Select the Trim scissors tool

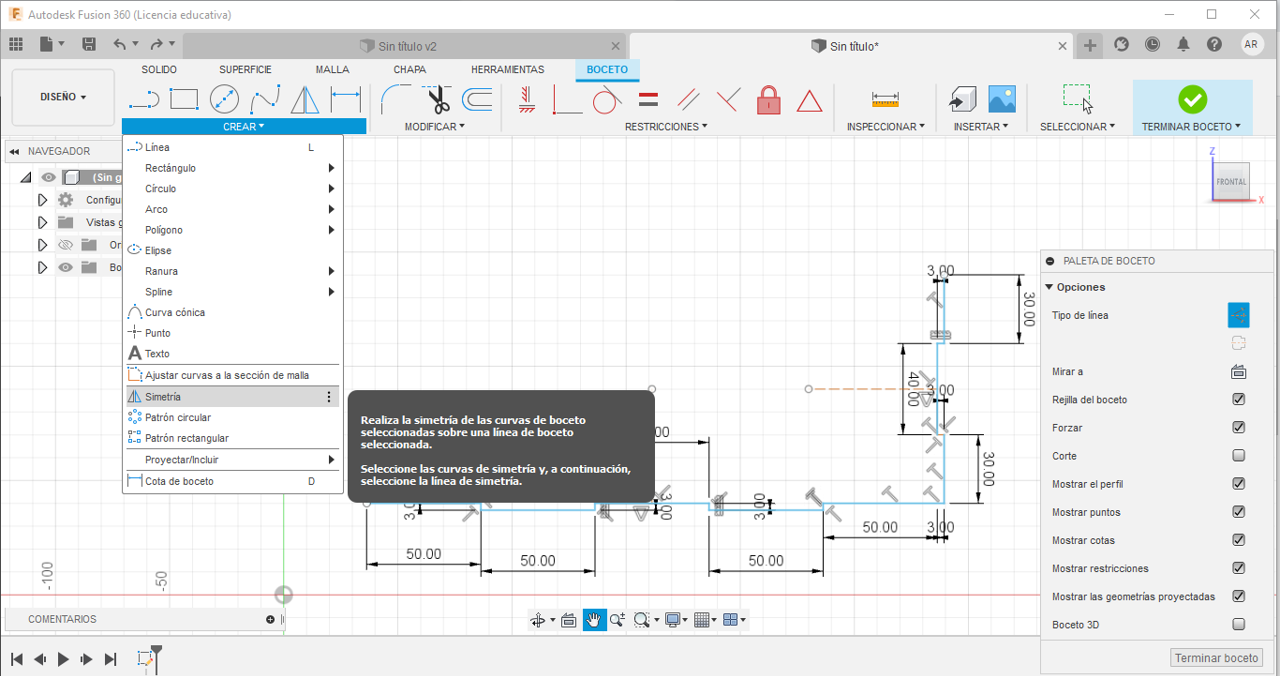(x=438, y=99)
